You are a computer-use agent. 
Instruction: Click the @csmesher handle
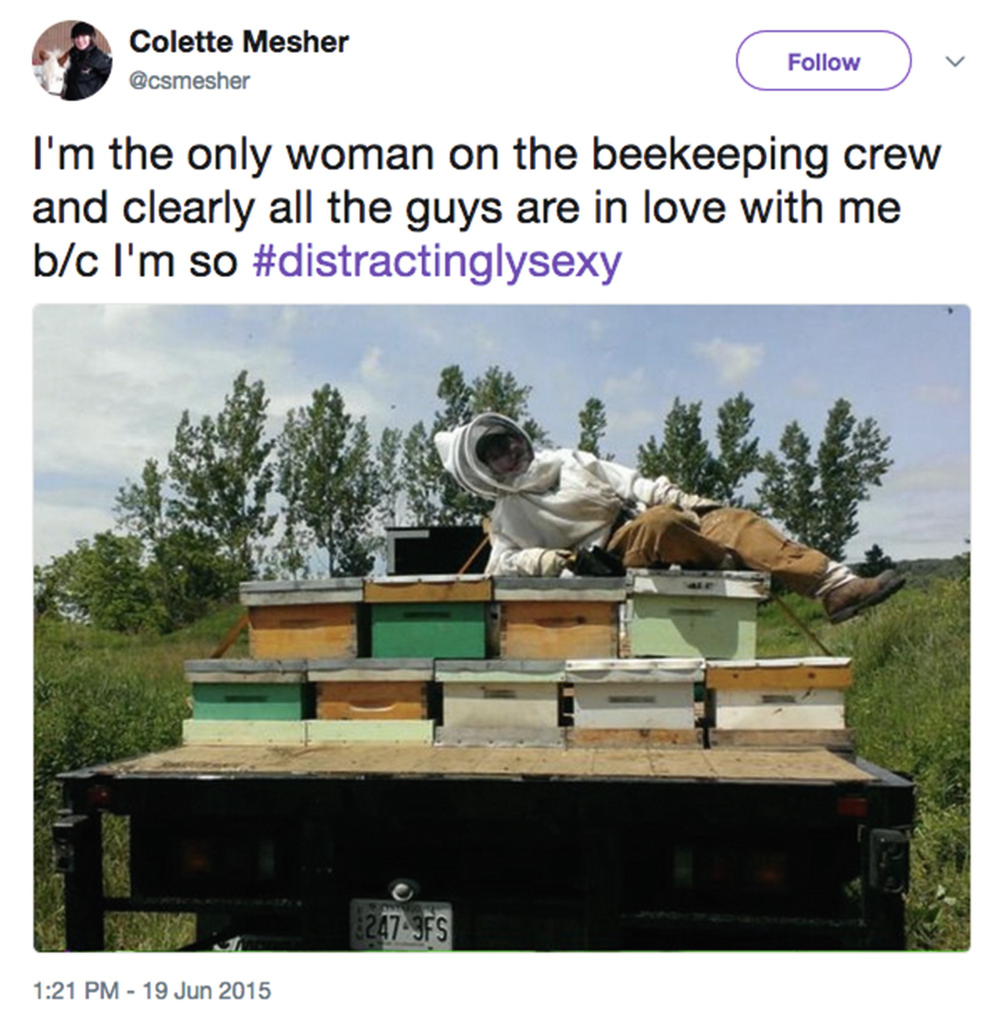(x=189, y=81)
